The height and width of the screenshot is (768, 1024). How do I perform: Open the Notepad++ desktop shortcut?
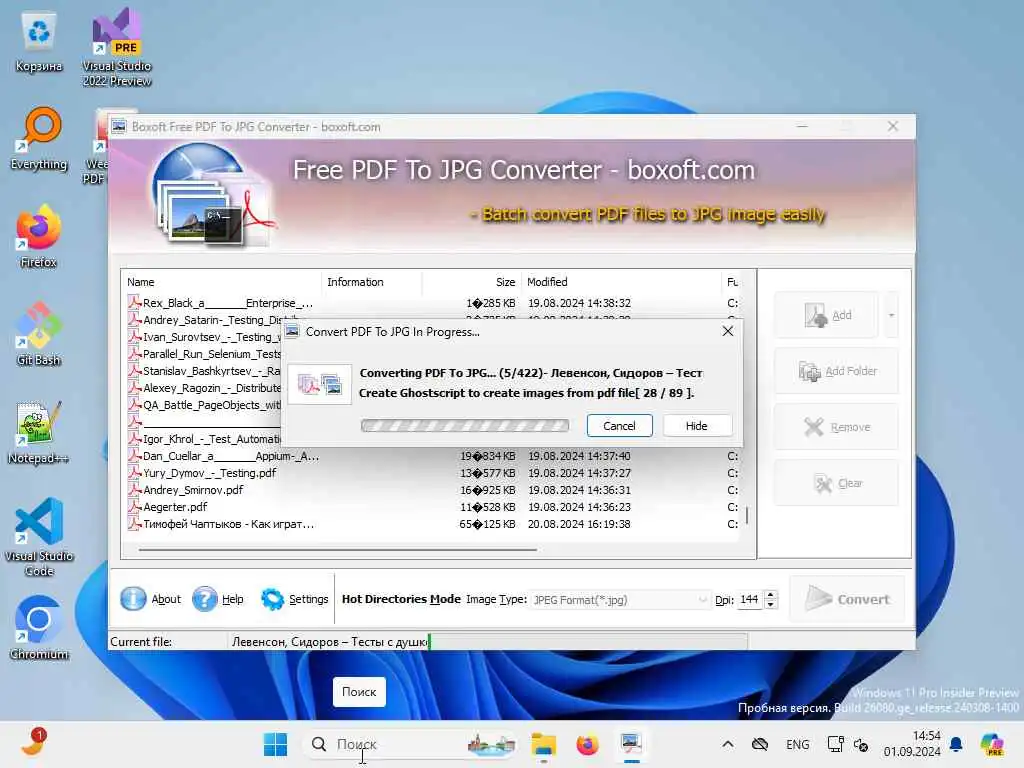[39, 432]
